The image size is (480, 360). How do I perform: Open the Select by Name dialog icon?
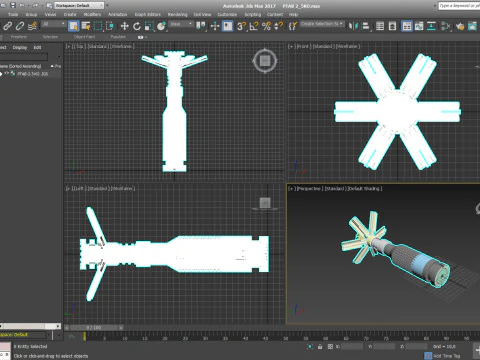pyautogui.click(x=86, y=26)
